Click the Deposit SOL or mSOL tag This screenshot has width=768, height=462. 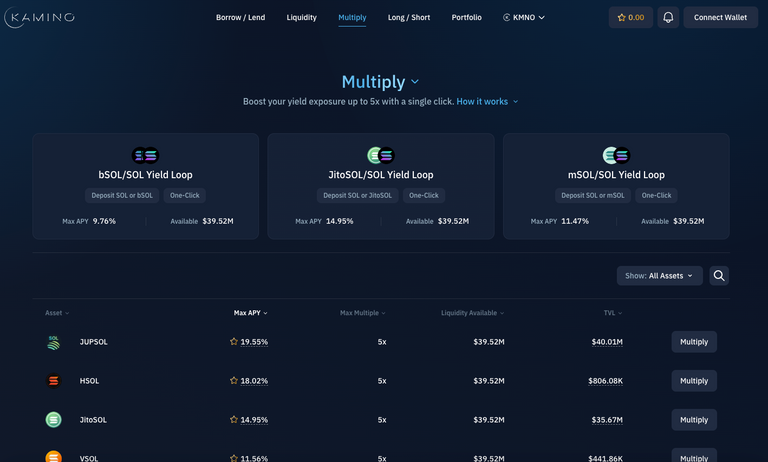pyautogui.click(x=593, y=195)
